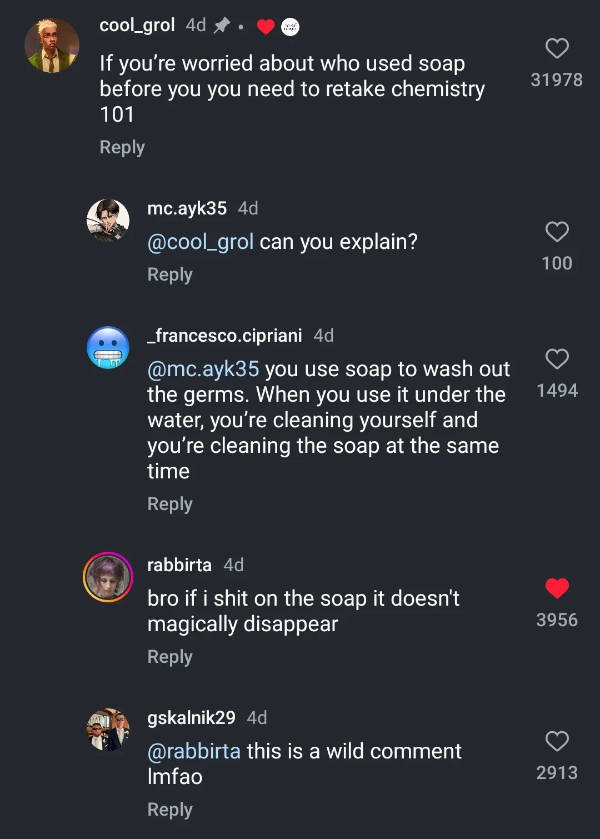Reply to _francesco.cipriani's comment

pyautogui.click(x=170, y=504)
